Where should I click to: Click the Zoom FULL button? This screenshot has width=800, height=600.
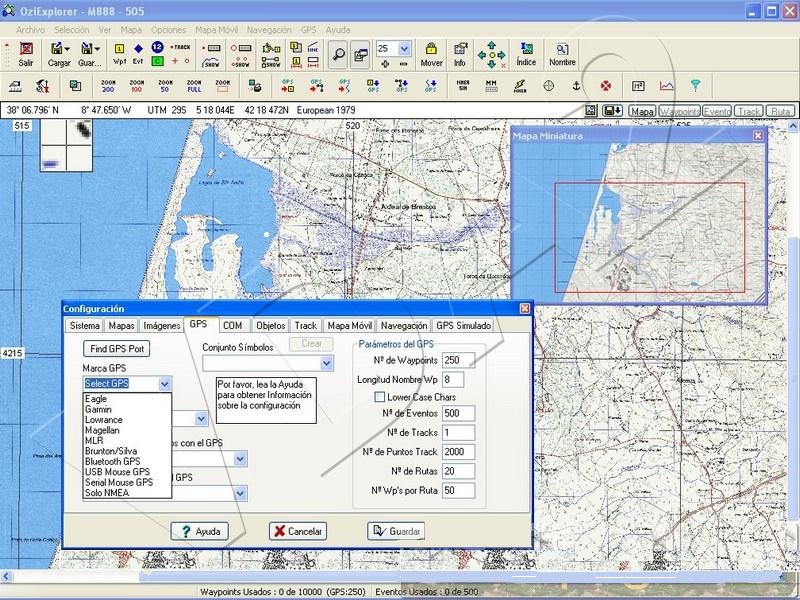coord(194,86)
